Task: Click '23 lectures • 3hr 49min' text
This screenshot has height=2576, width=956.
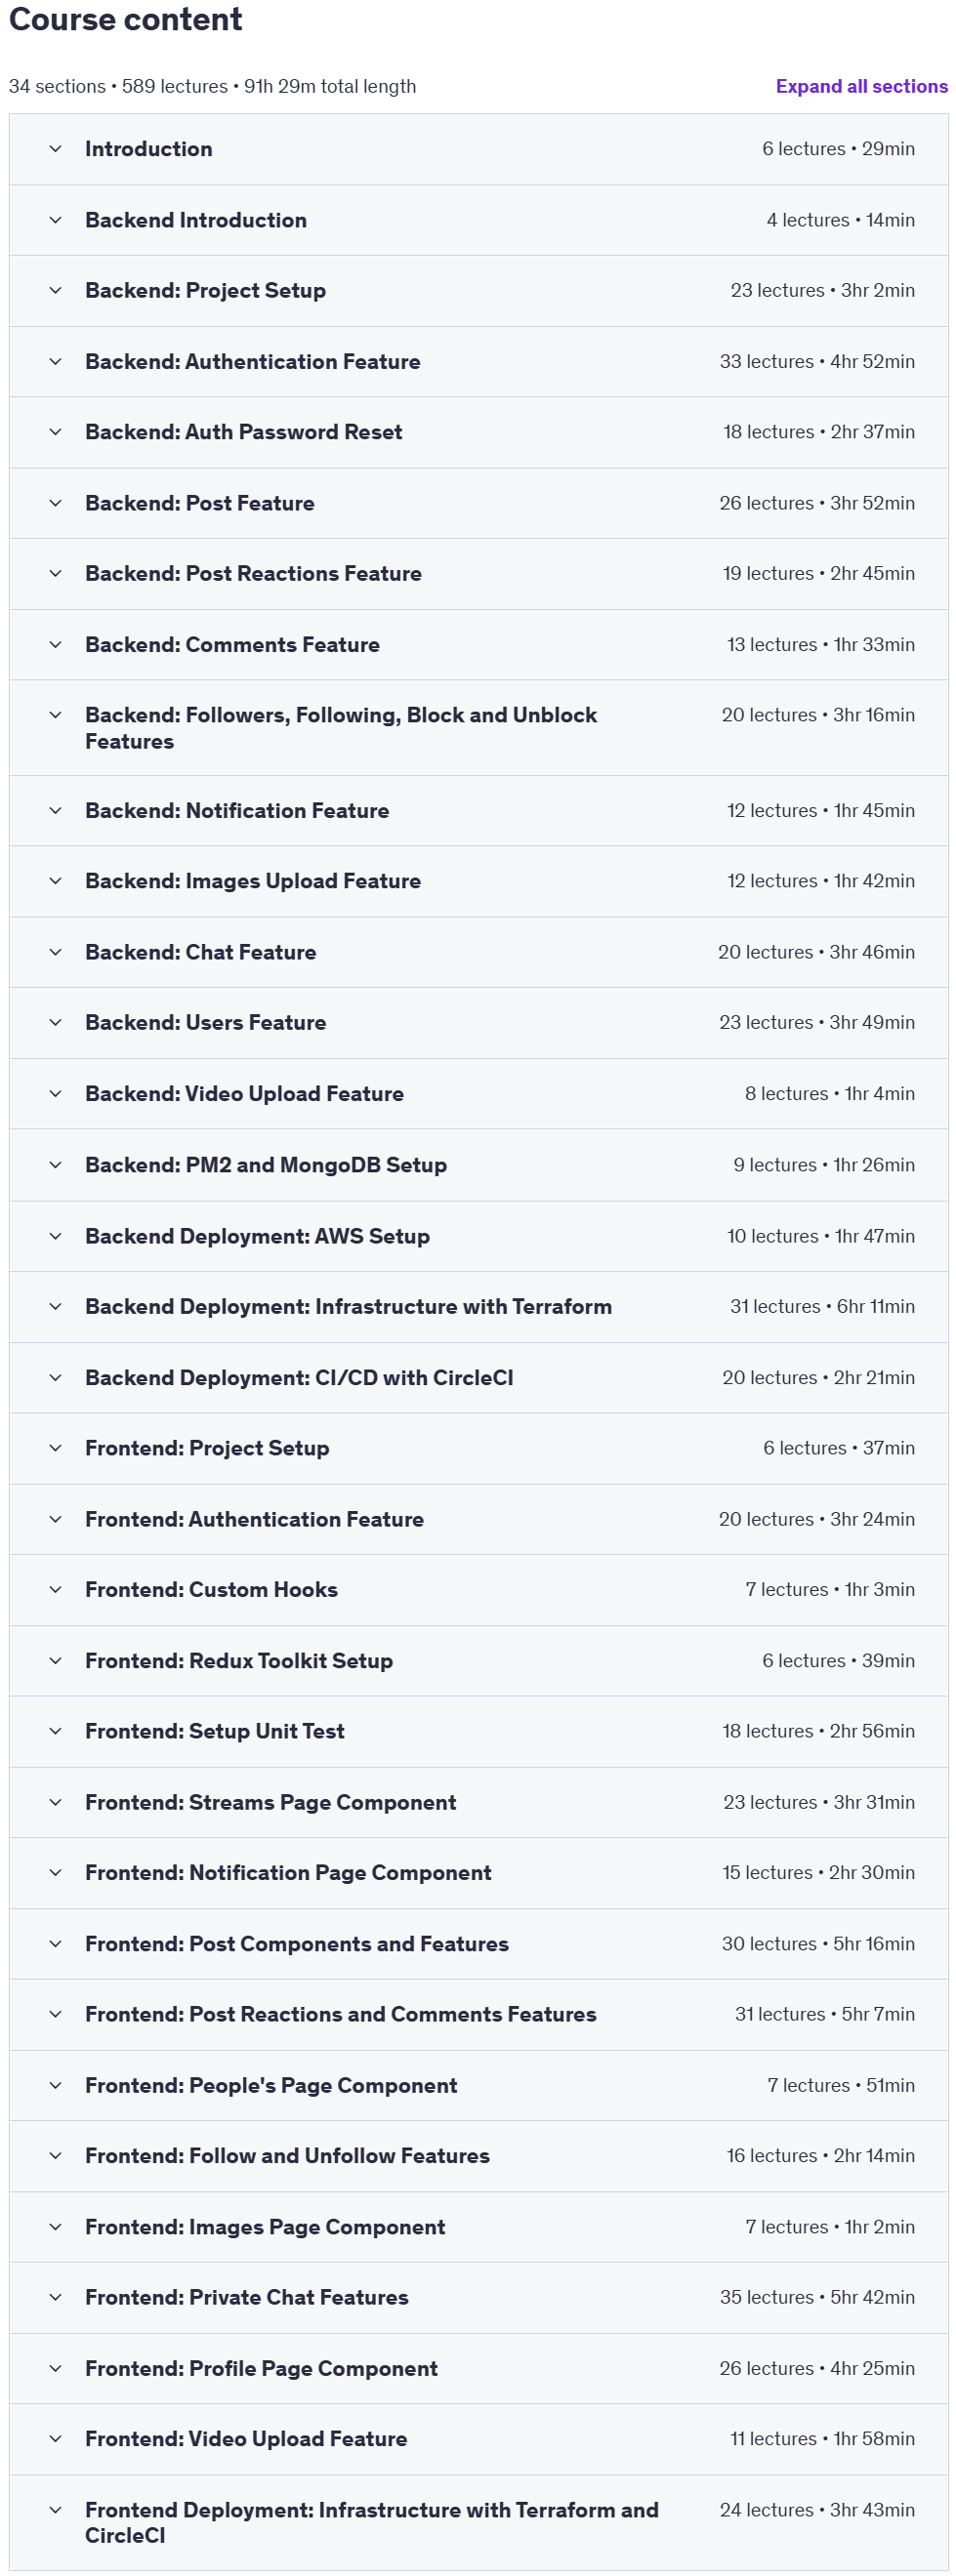Action: [x=817, y=1023]
